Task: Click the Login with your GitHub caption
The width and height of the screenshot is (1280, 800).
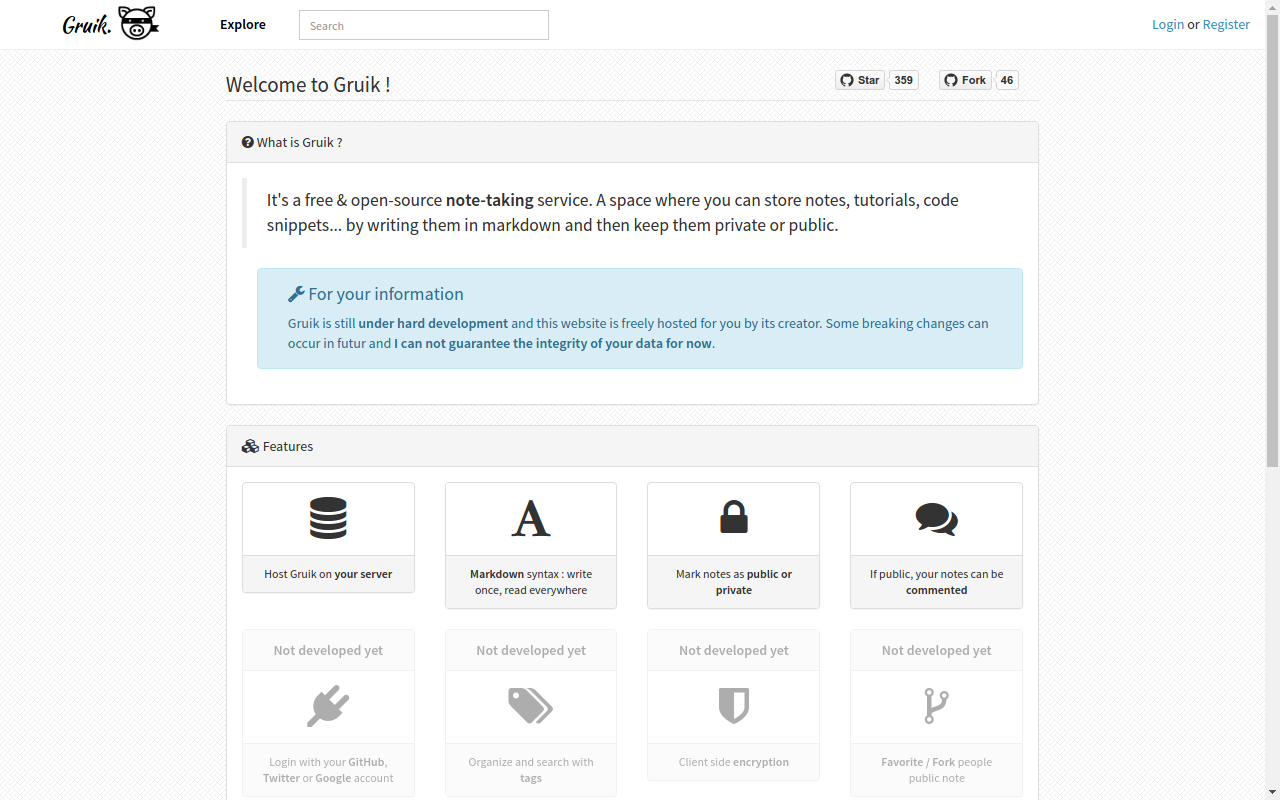Action: coord(328,770)
